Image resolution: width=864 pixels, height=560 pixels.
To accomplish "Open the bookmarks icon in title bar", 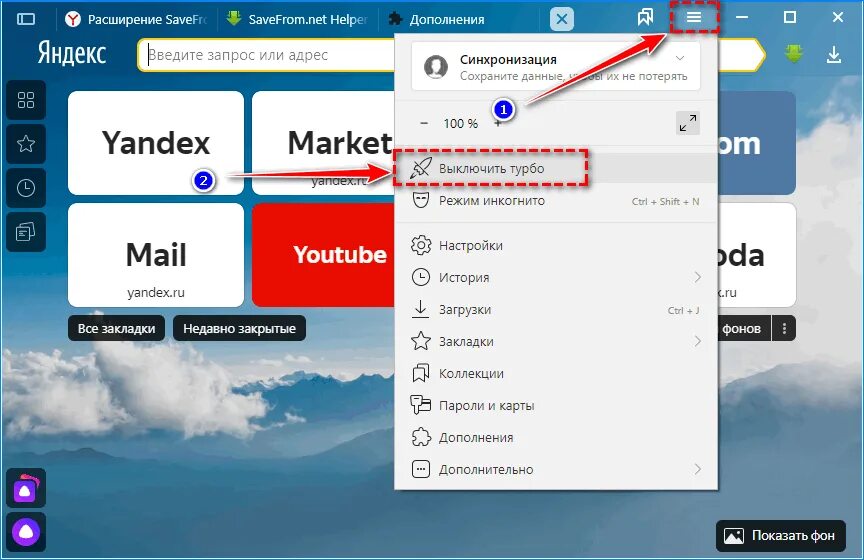I will click(x=645, y=18).
